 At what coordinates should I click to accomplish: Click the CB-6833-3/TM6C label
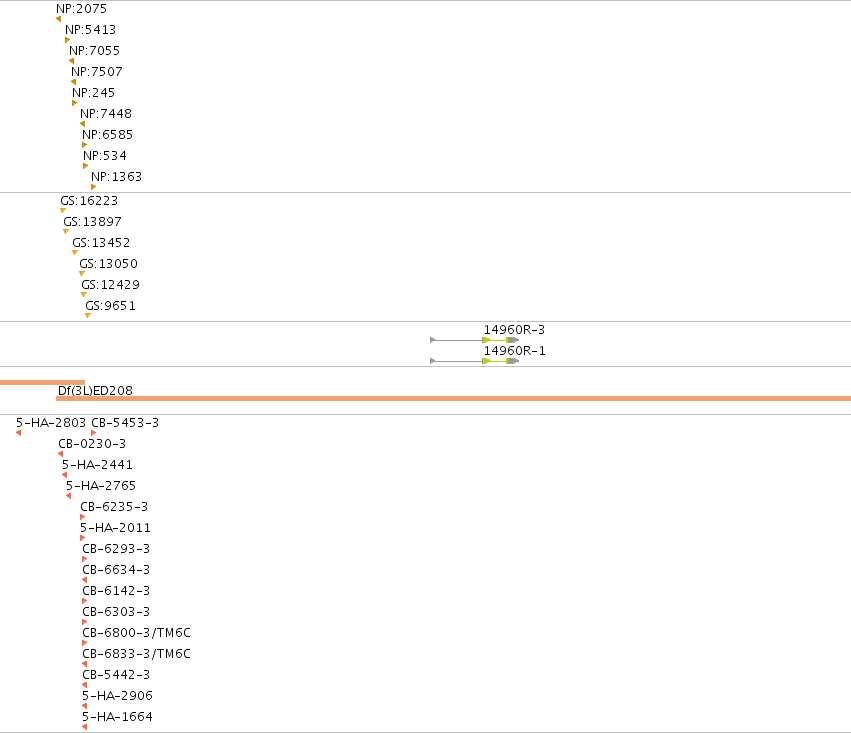[136, 654]
